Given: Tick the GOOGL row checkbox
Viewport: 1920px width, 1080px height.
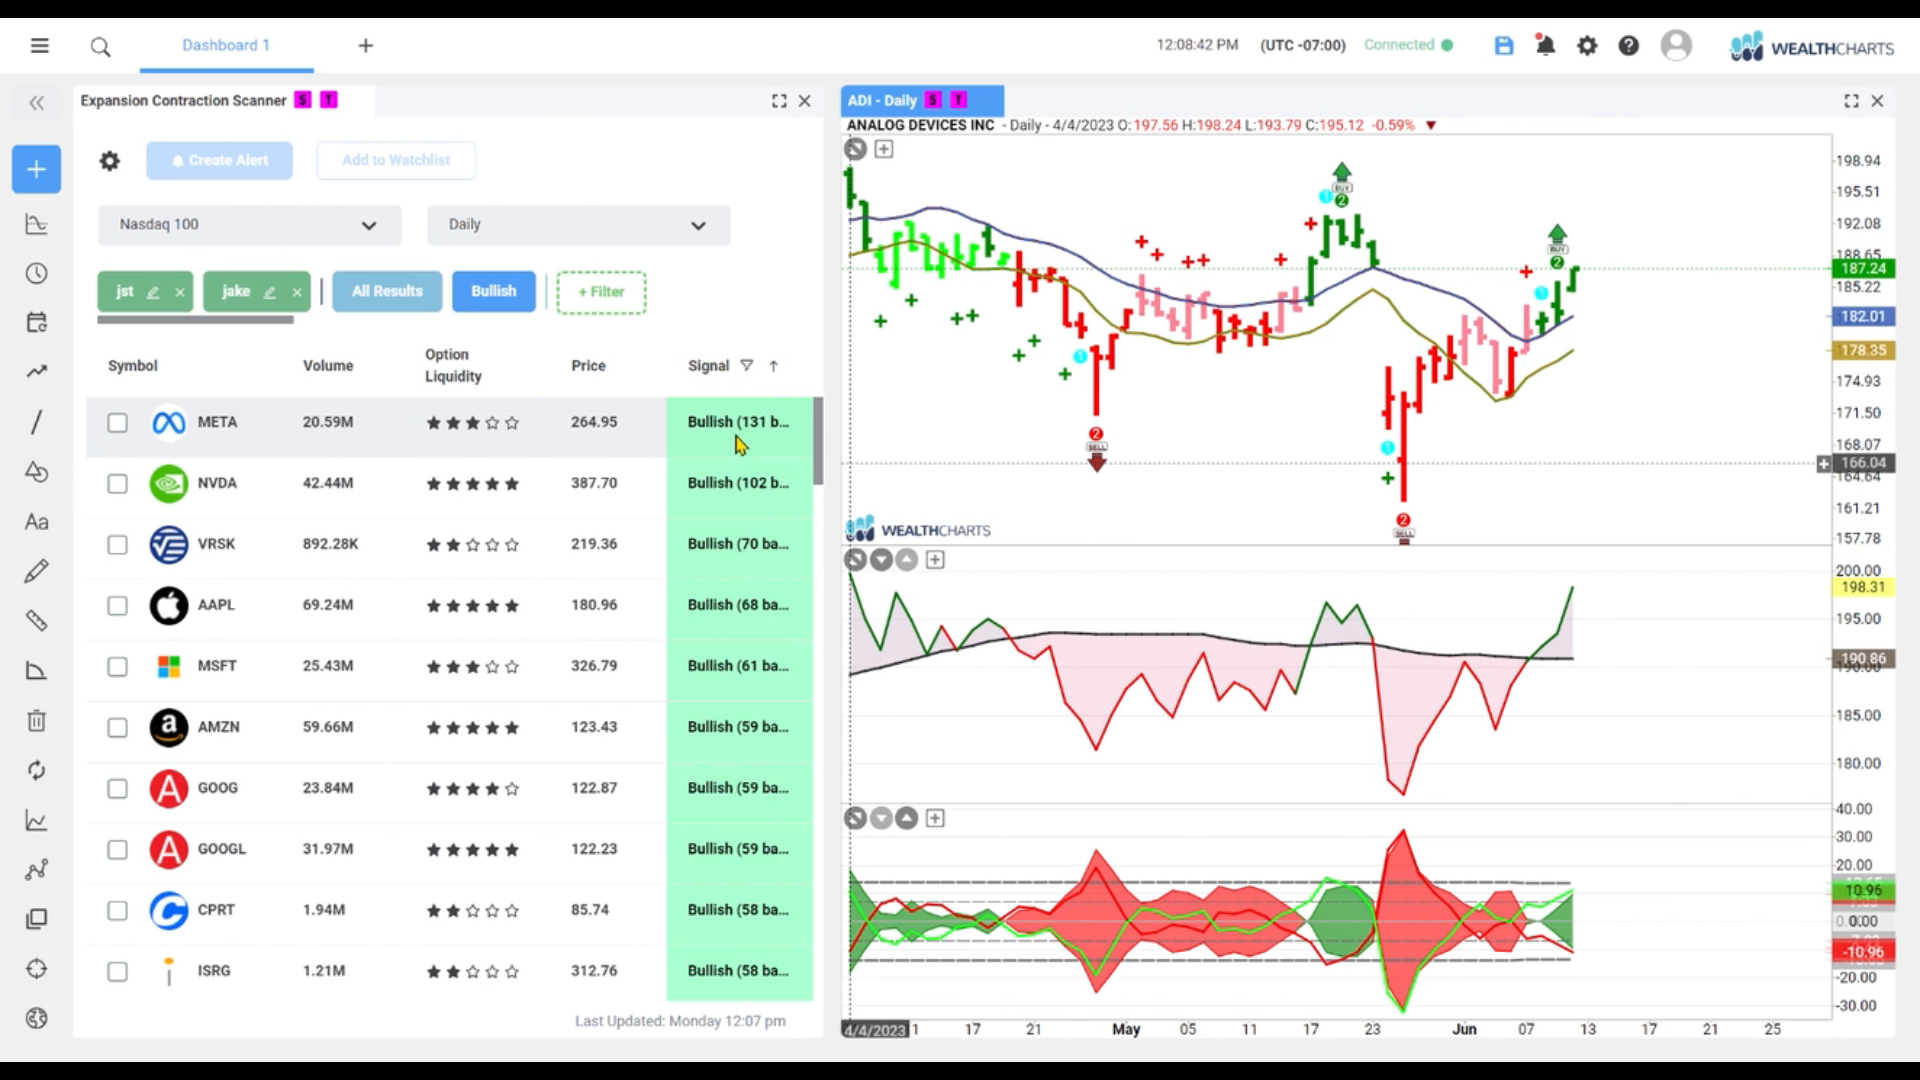Looking at the screenshot, I should tap(117, 850).
